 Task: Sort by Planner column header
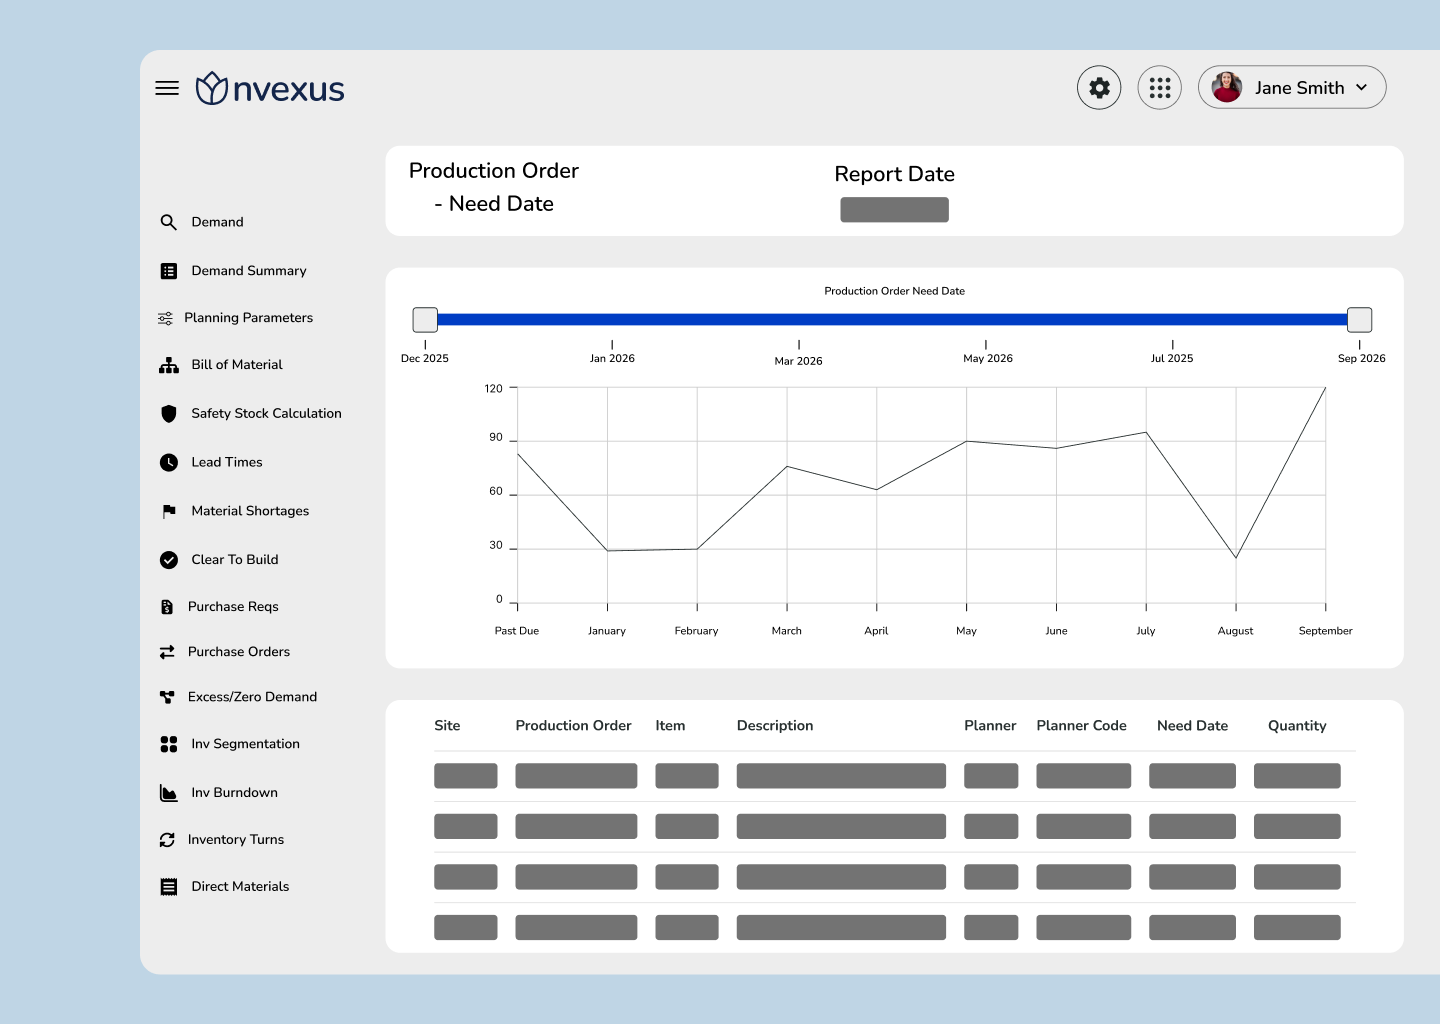pyautogui.click(x=990, y=726)
